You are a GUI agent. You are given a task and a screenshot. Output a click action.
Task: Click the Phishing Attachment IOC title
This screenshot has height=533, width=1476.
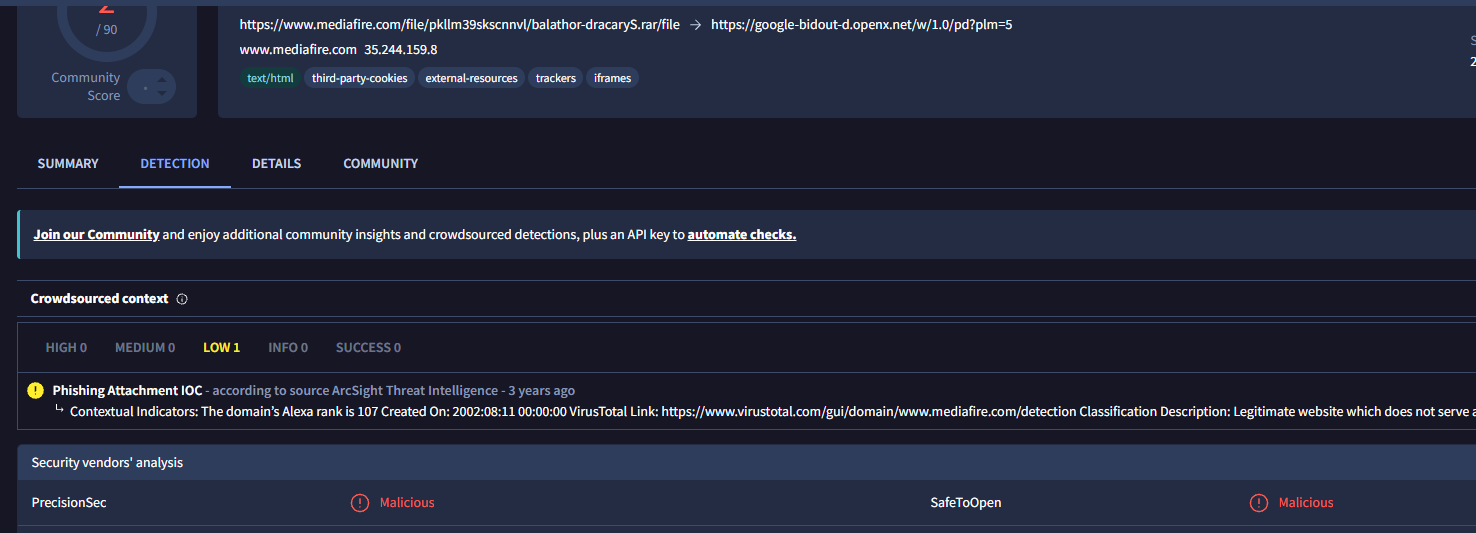pos(127,391)
